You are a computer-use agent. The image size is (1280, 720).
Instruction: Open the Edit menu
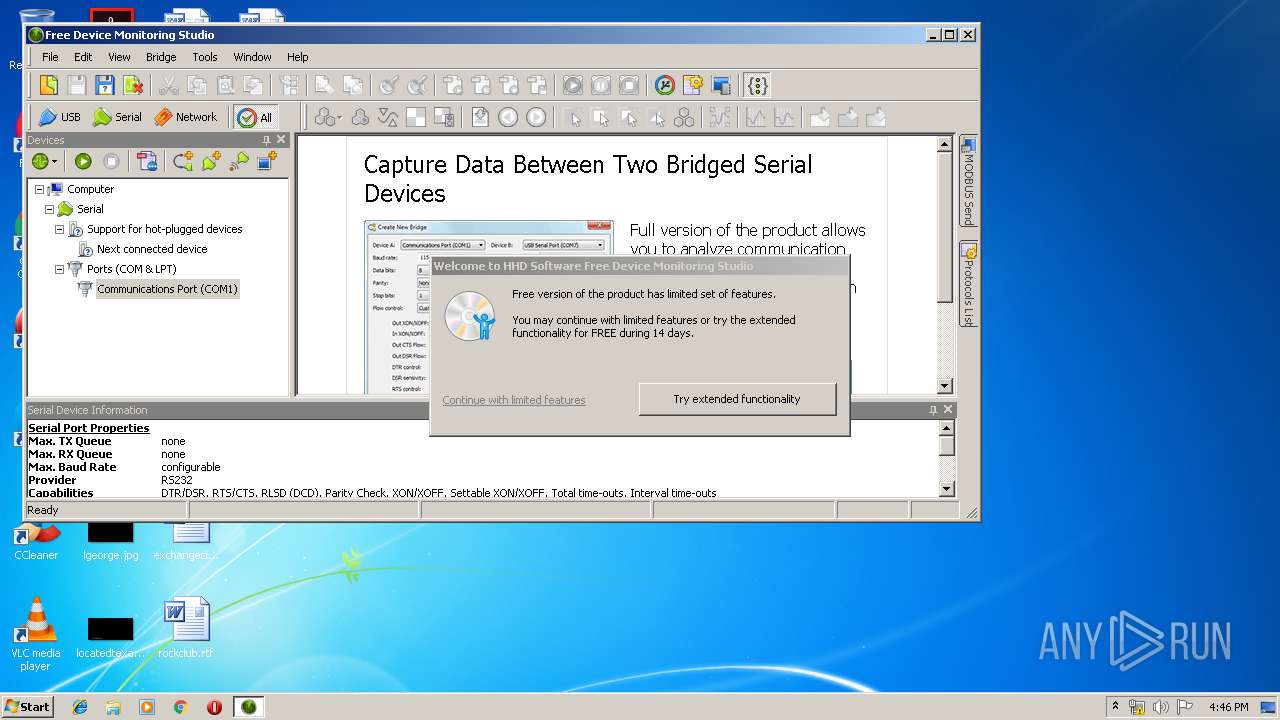point(83,57)
